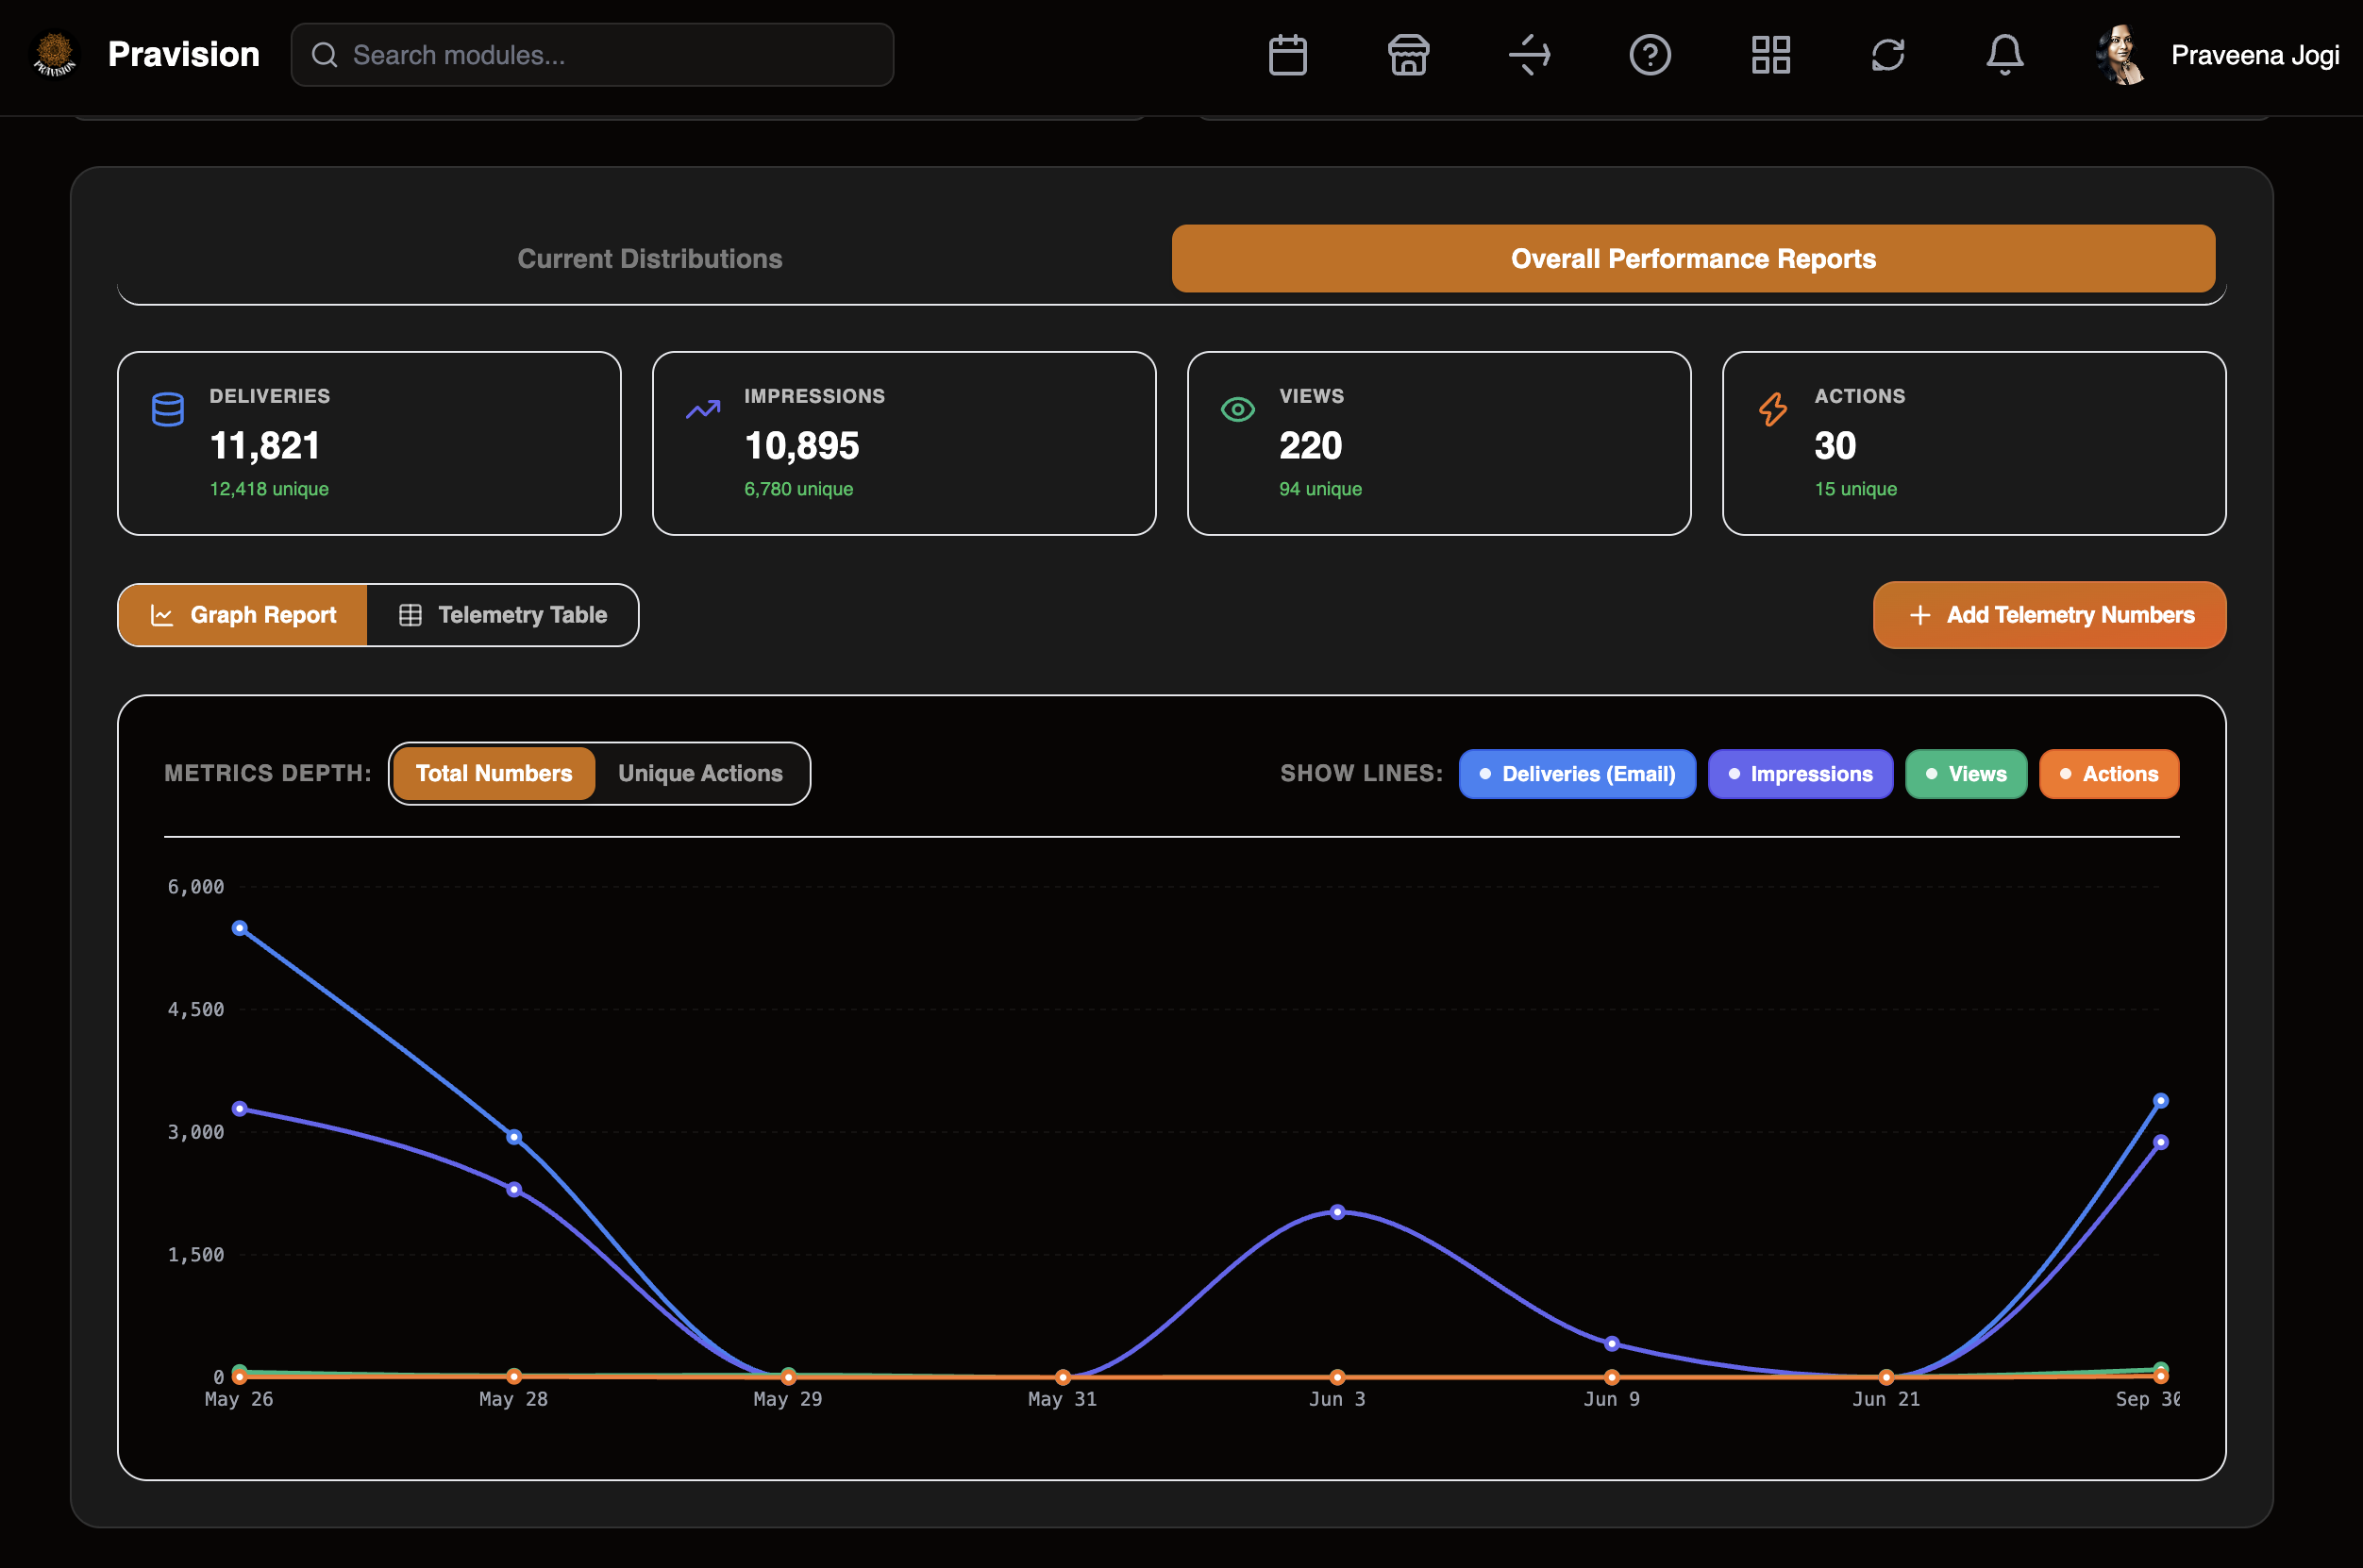Click the search magnifier icon
Viewport: 2363px width, 1568px height.
click(324, 55)
